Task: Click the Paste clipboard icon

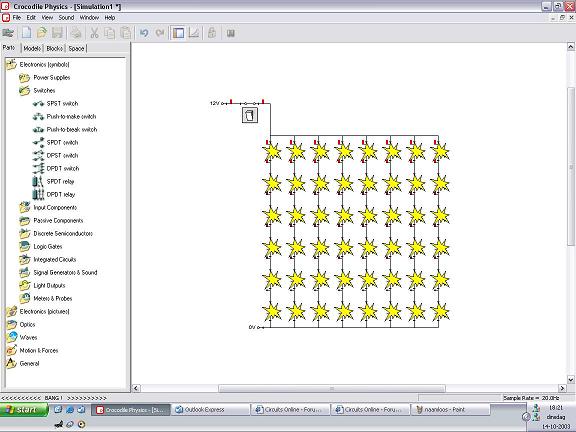Action: tap(125, 33)
